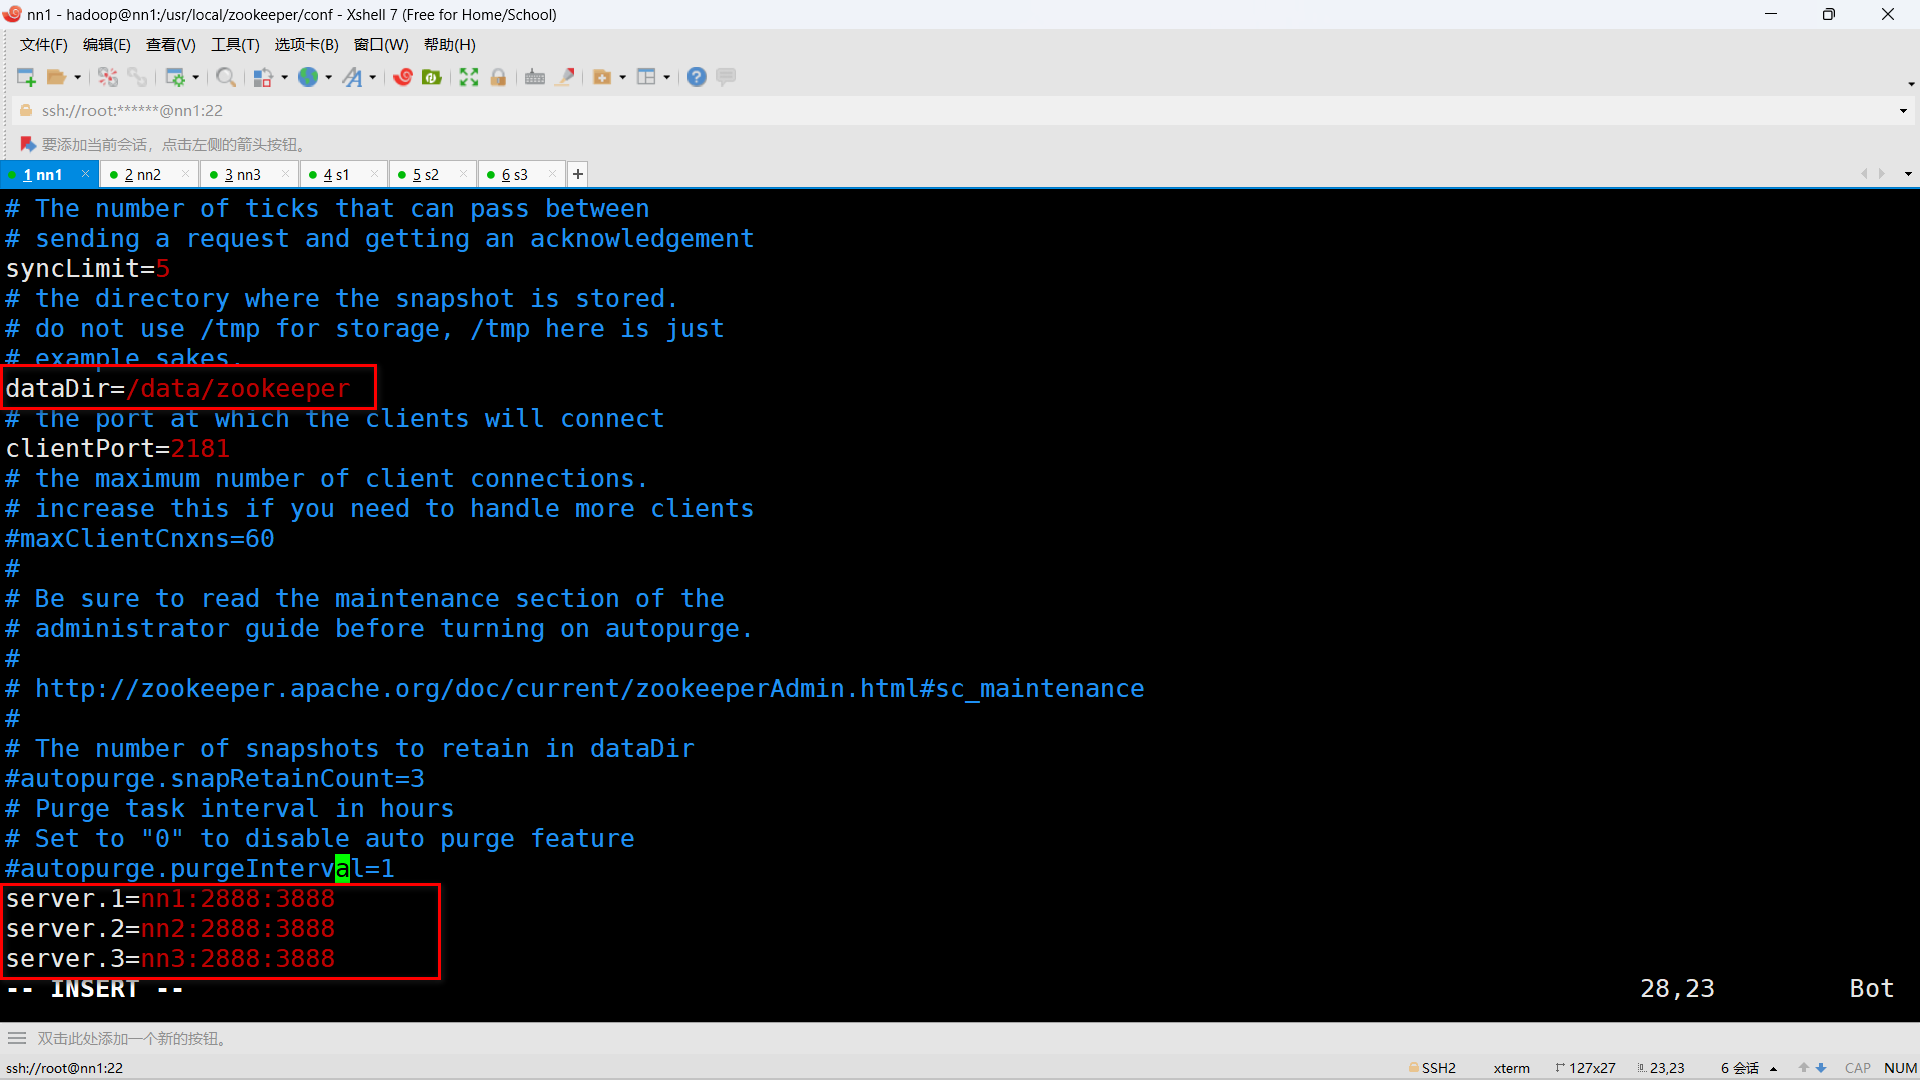This screenshot has height=1080, width=1920.
Task: Expand the font (A) dropdown arrow
Action: [x=373, y=77]
